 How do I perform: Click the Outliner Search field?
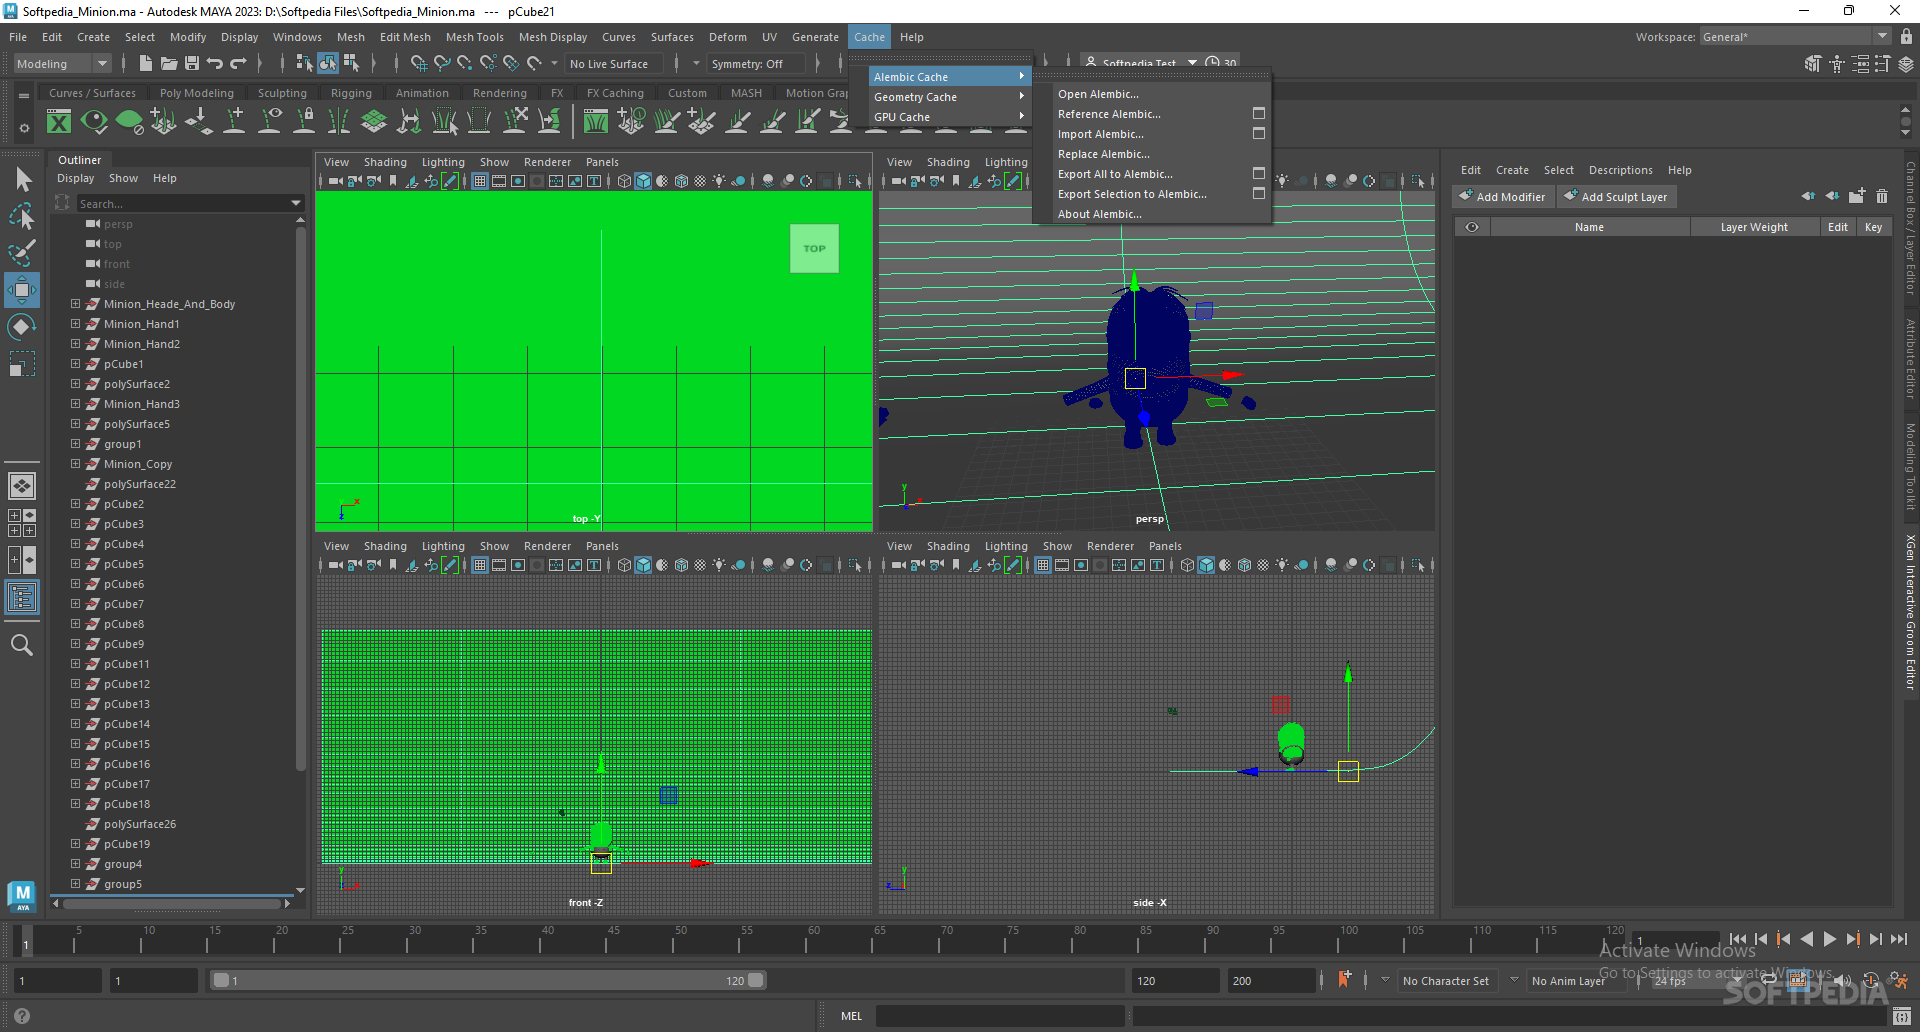[190, 203]
